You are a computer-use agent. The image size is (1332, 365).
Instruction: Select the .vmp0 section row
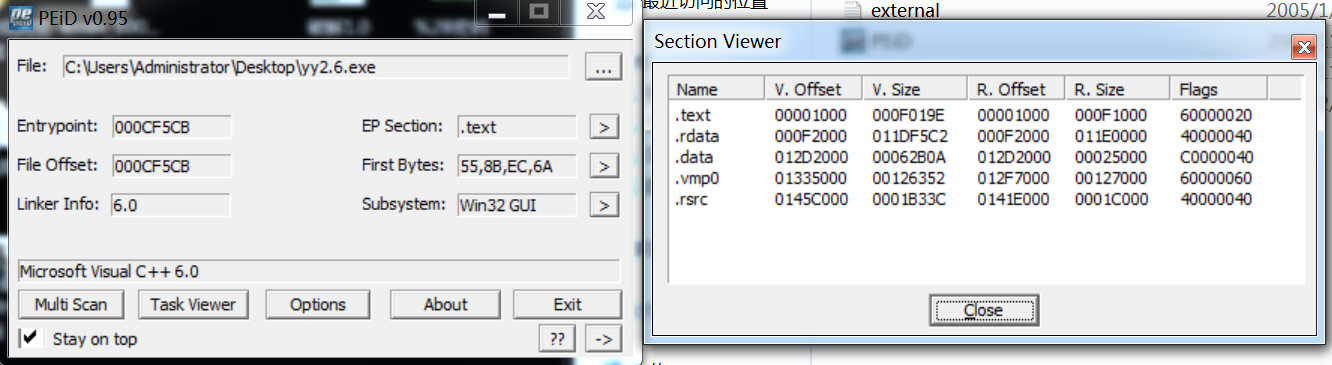(986, 178)
